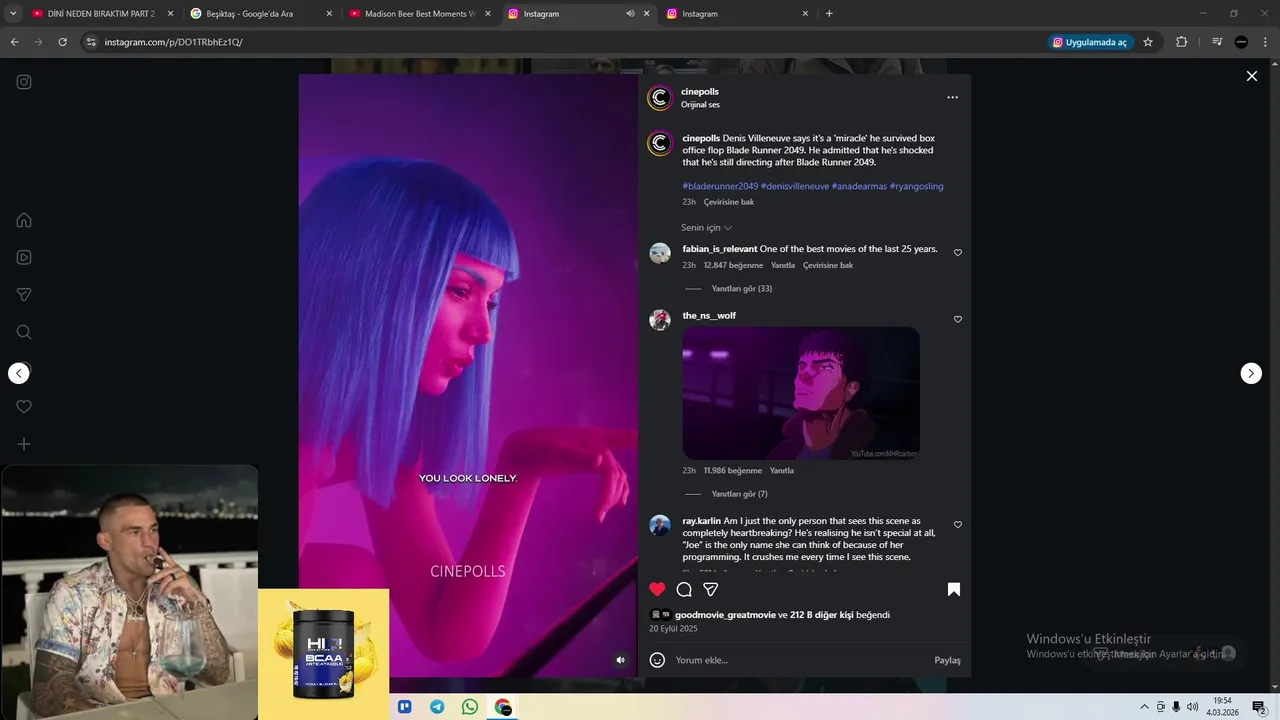
Task: Mute audio on the playing Instagram tab
Action: 630,14
